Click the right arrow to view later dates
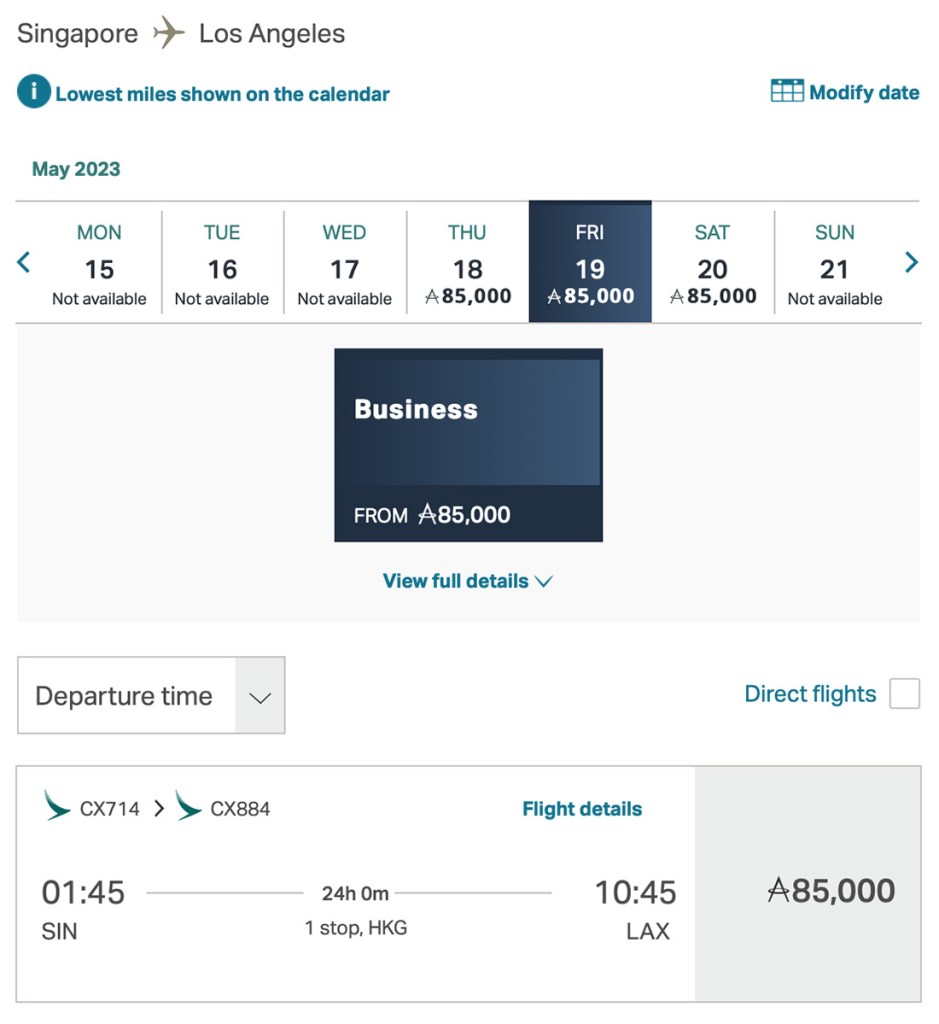This screenshot has width=939, height=1024. pos(911,262)
